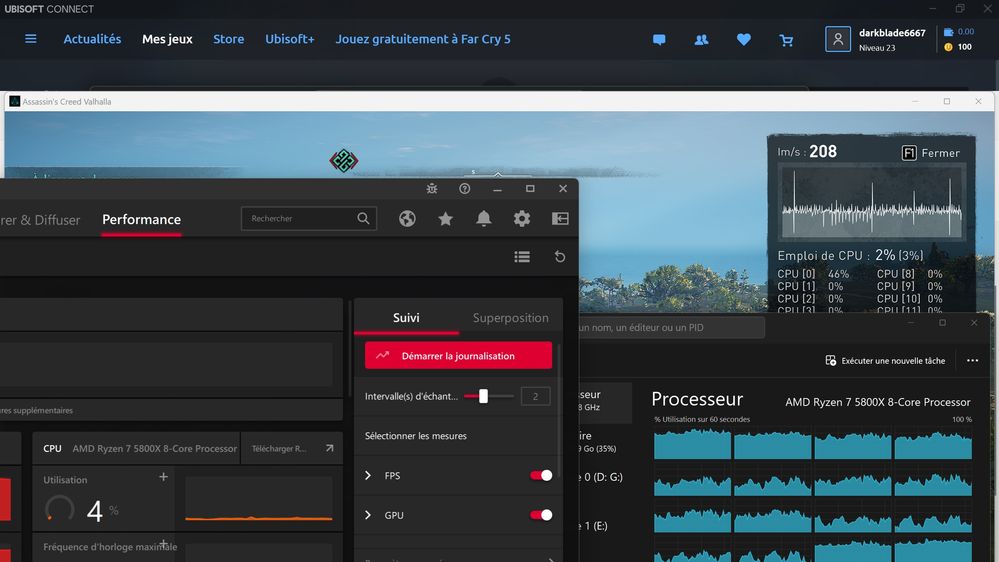
Task: Open the AMD Software settings gear
Action: click(522, 219)
